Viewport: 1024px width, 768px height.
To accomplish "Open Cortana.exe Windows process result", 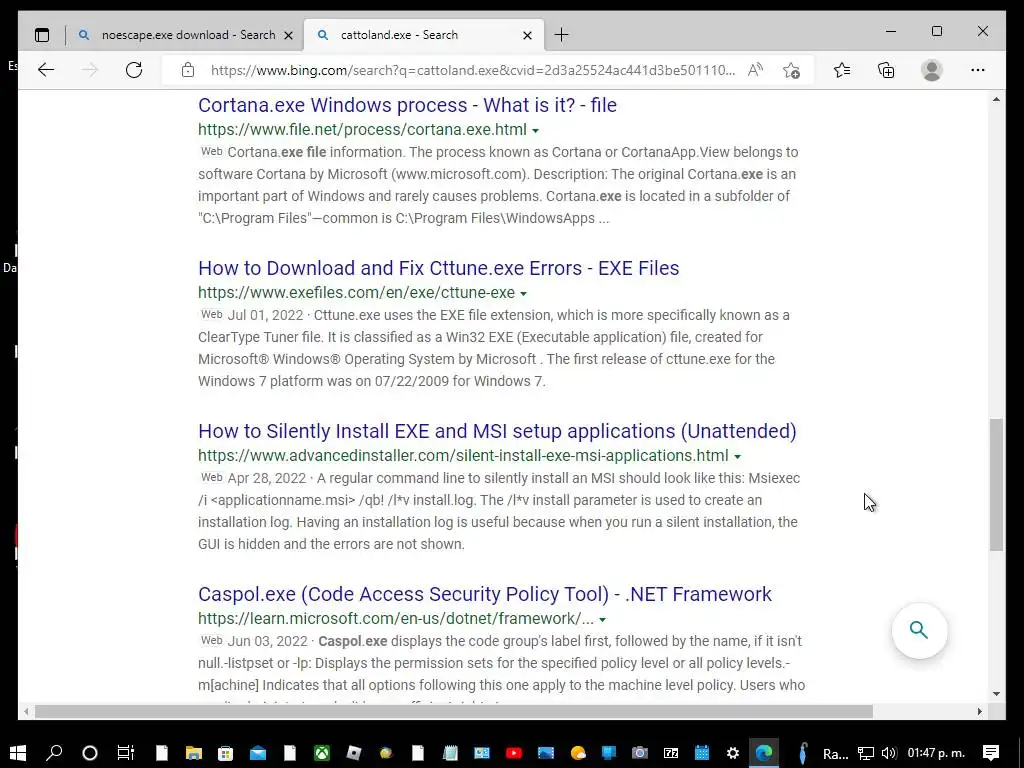I will 408,105.
